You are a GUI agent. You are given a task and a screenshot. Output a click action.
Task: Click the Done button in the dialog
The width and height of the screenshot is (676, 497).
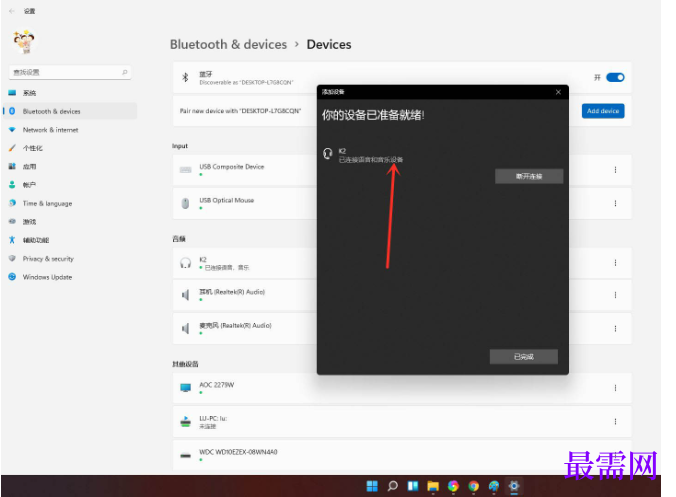[x=524, y=357]
